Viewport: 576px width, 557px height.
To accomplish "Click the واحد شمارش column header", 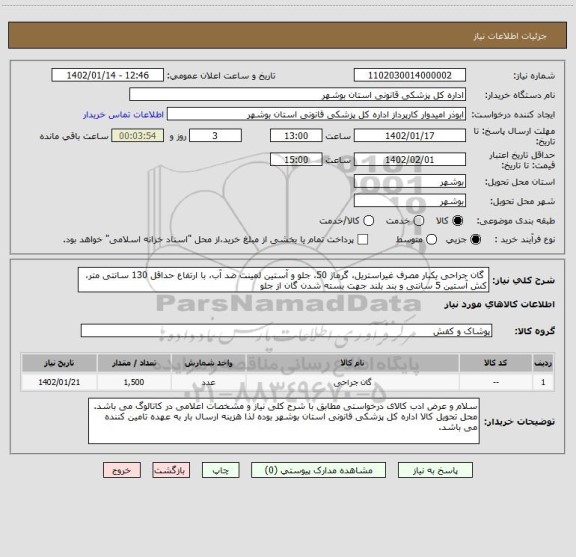I will click(208, 363).
